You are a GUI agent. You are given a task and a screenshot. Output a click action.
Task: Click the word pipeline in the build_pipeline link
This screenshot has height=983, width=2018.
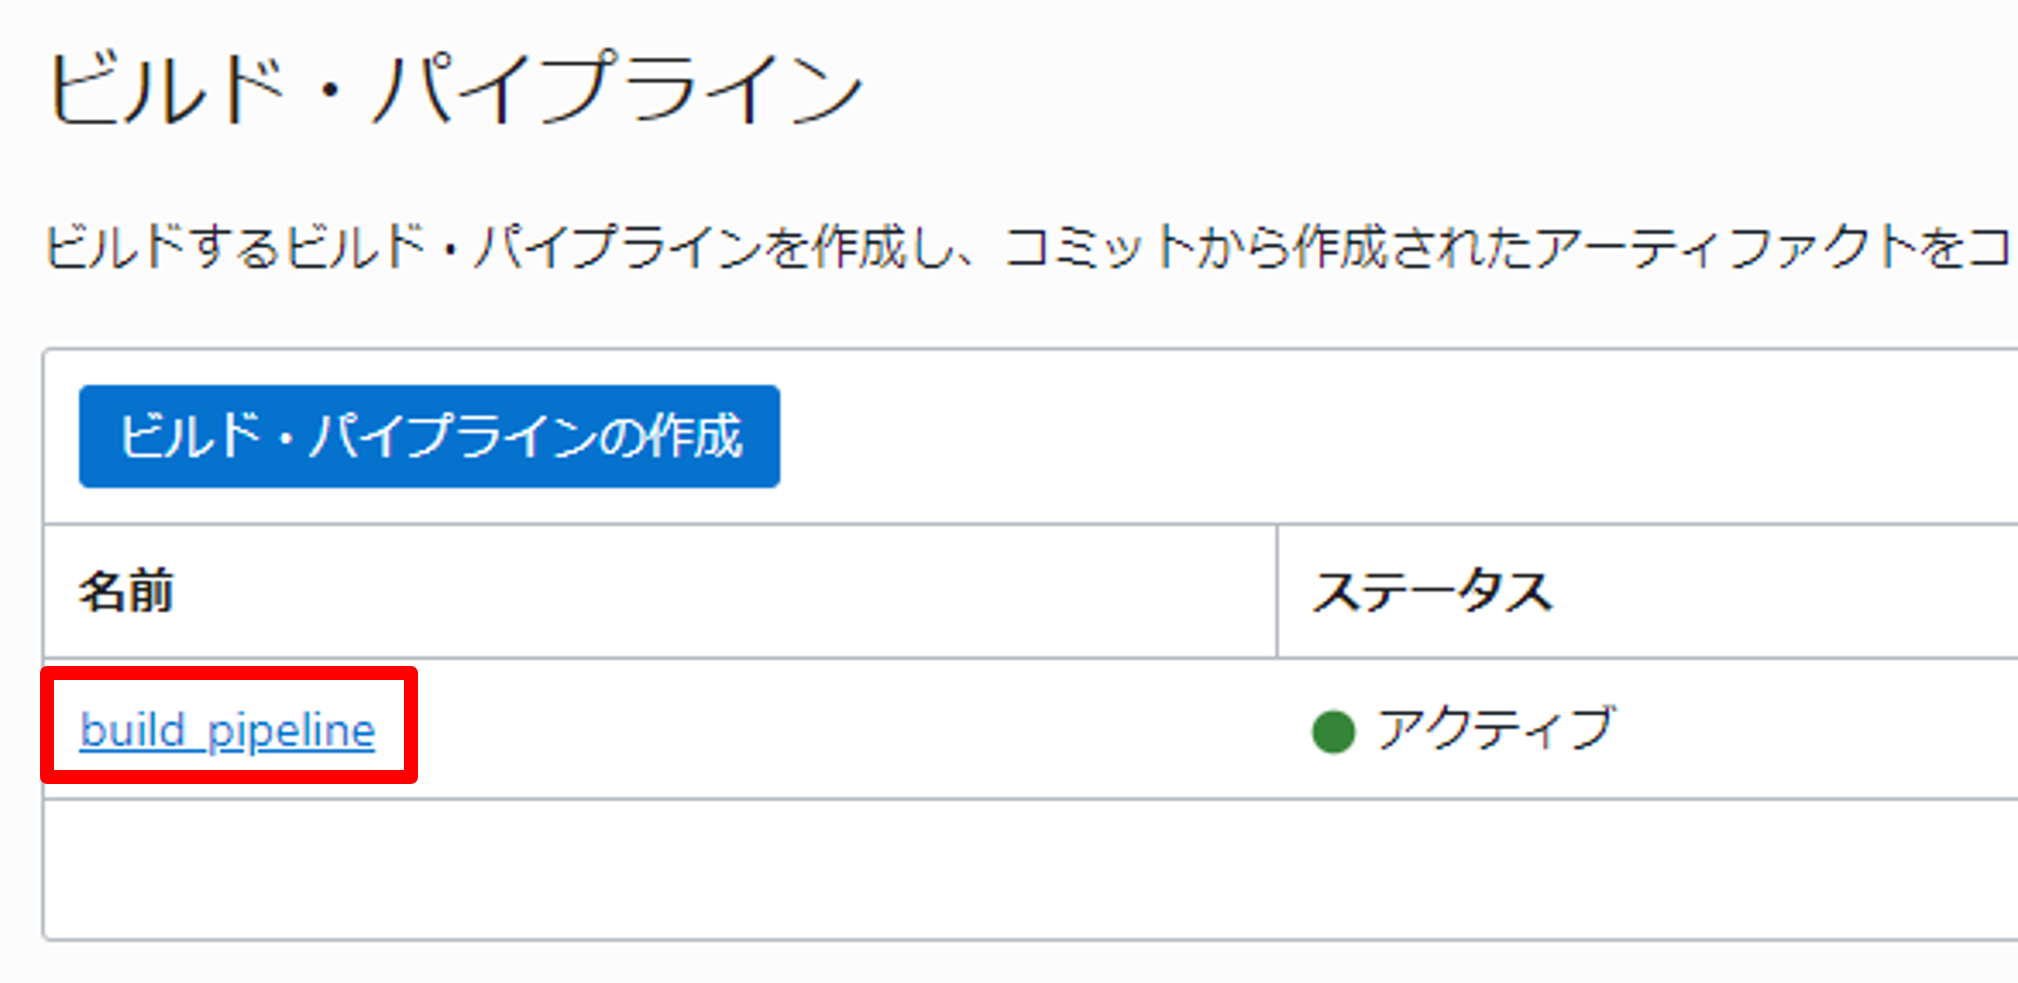[x=290, y=731]
